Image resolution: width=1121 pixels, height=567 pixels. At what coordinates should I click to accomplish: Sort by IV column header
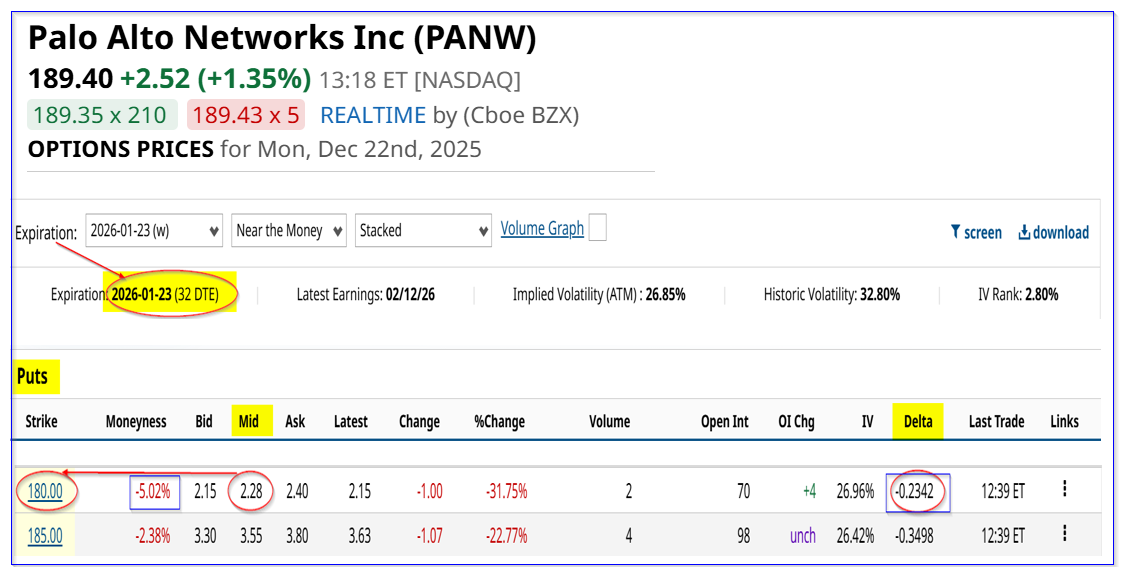[867, 421]
